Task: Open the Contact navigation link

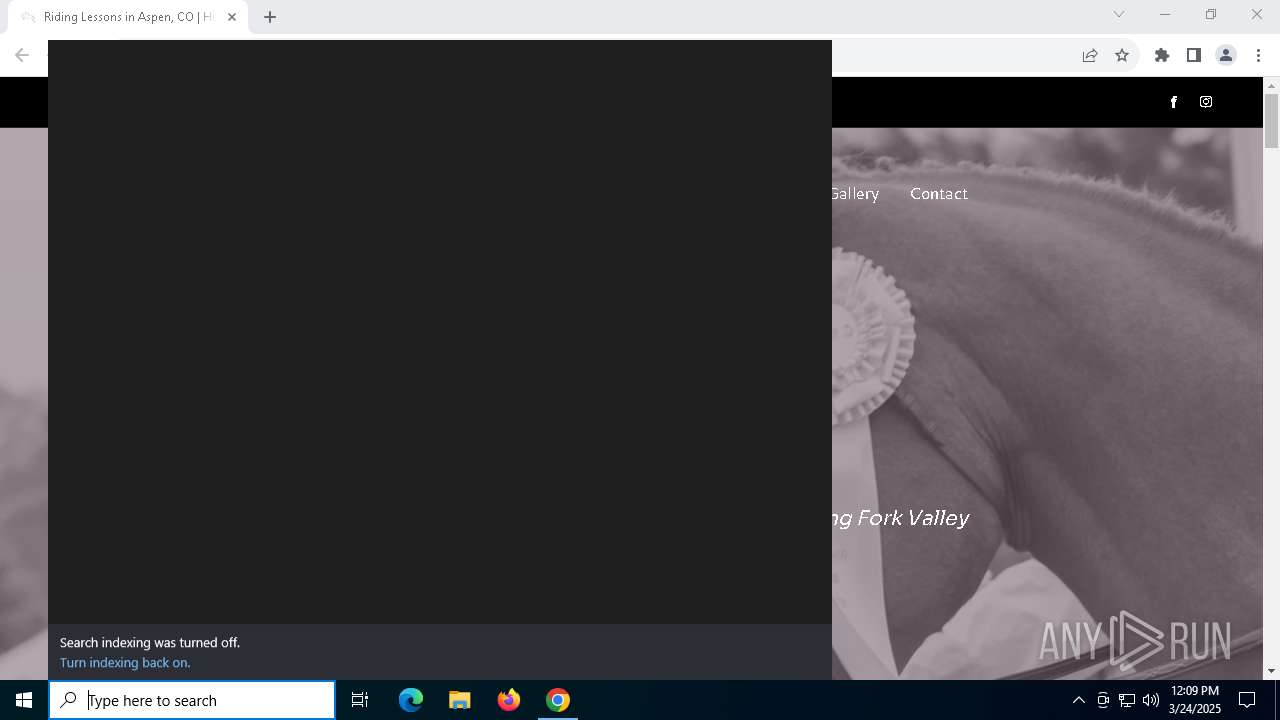Action: click(x=939, y=194)
